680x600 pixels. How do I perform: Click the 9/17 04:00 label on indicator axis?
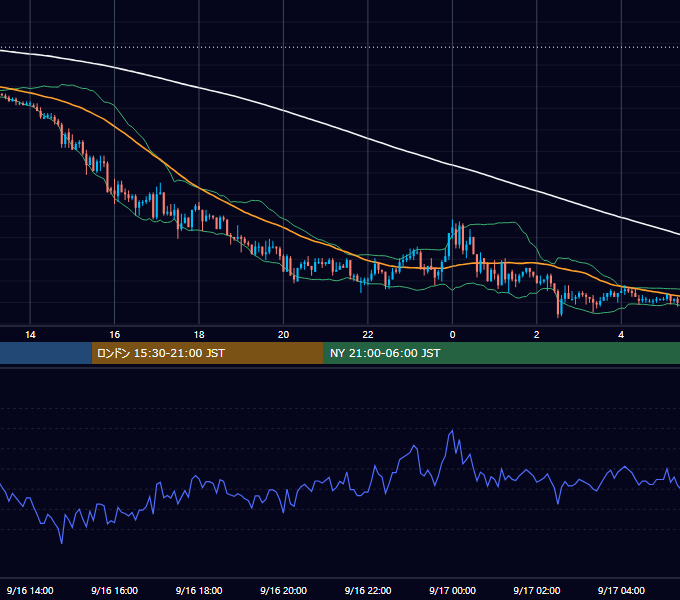(621, 590)
